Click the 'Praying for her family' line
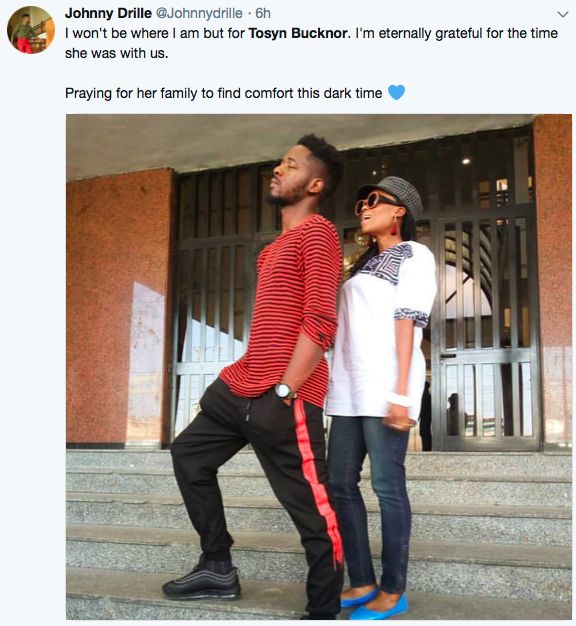576x626 pixels. 224,93
